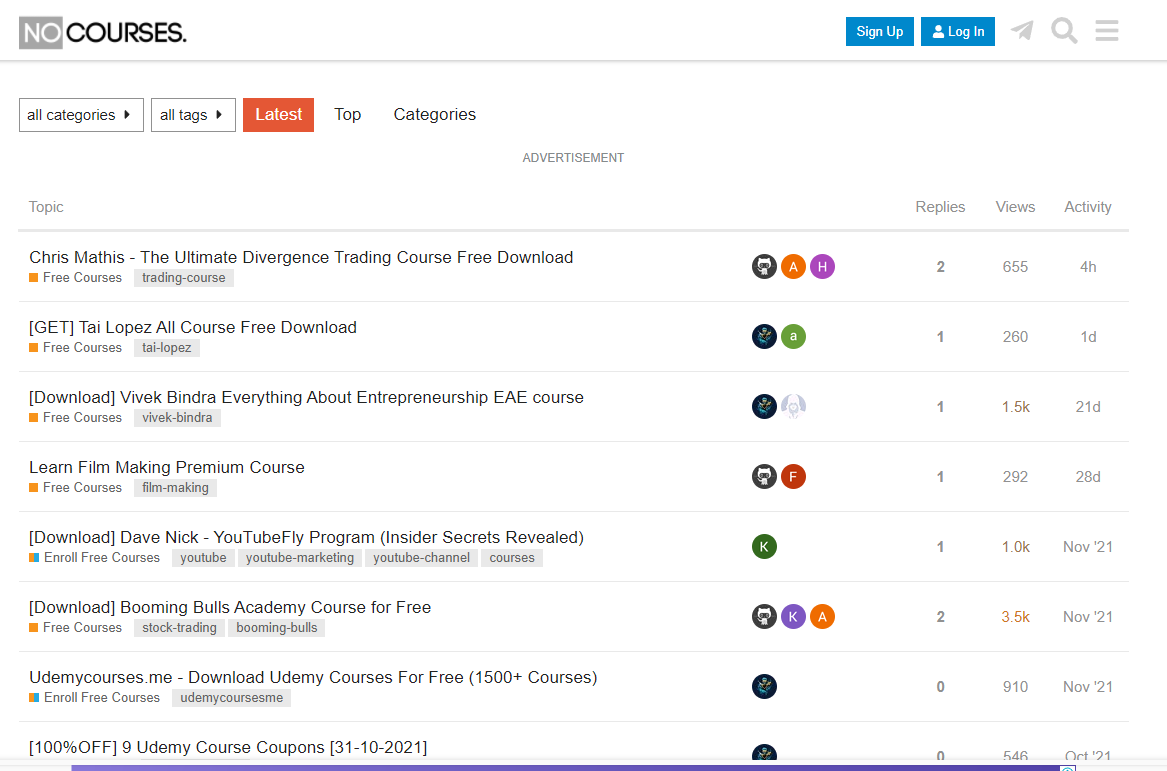Select the 'youtube-channel' tag

pyautogui.click(x=421, y=557)
